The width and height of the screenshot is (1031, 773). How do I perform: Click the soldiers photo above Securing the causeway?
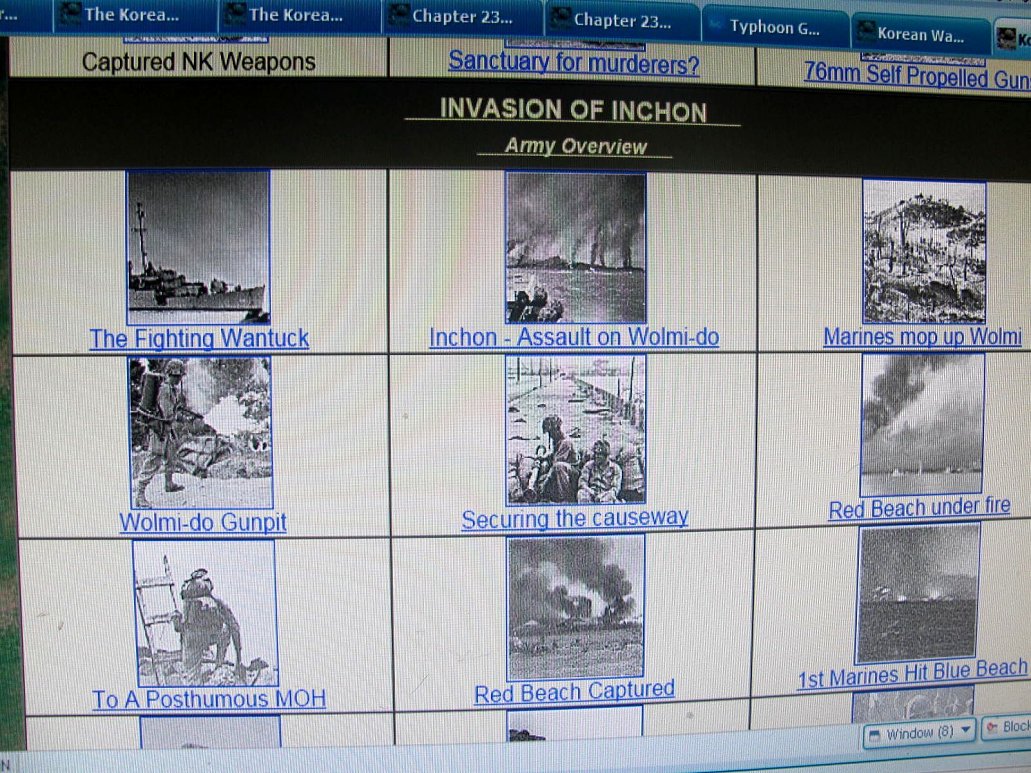[x=576, y=430]
